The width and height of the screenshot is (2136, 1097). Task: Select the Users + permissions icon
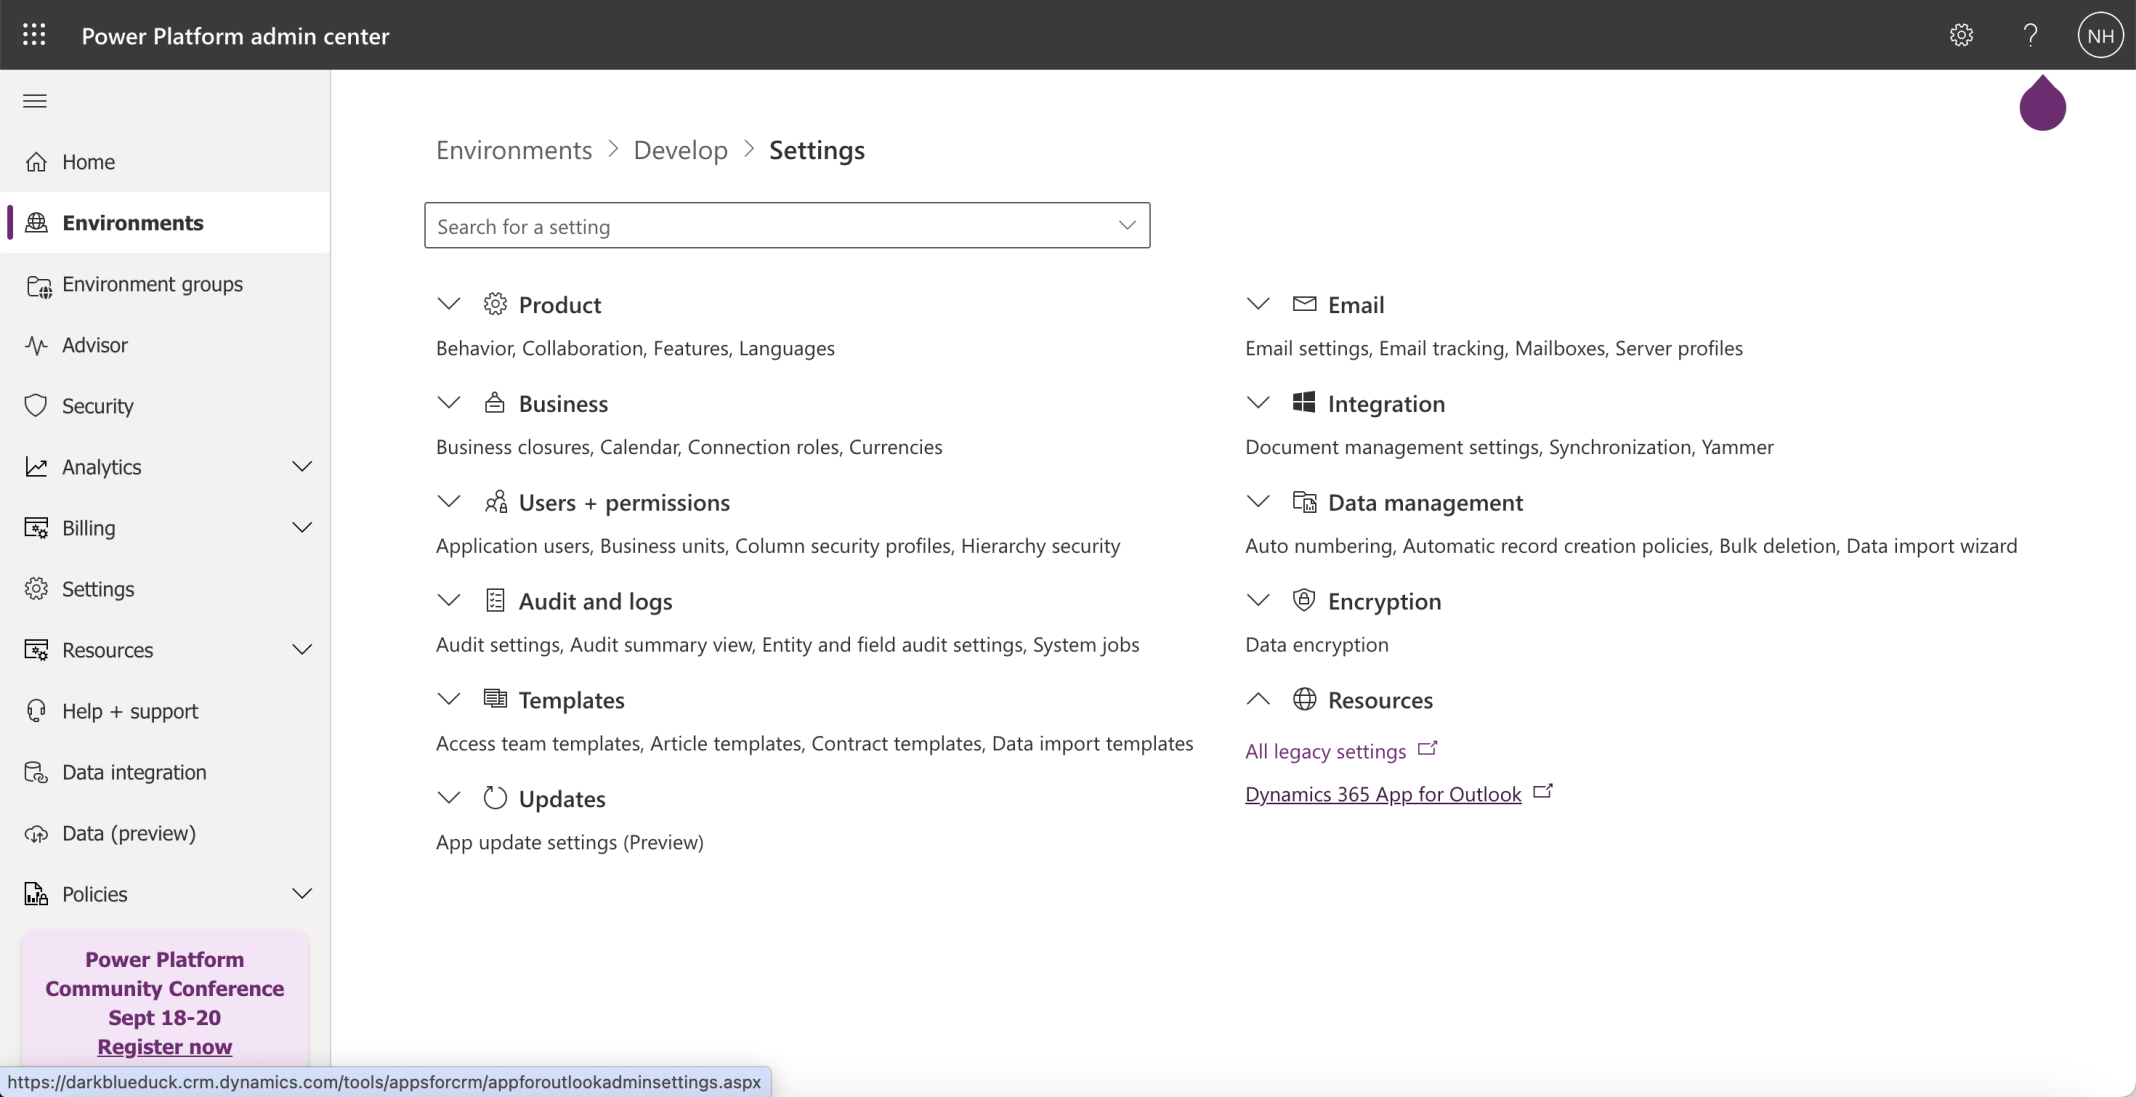495,501
